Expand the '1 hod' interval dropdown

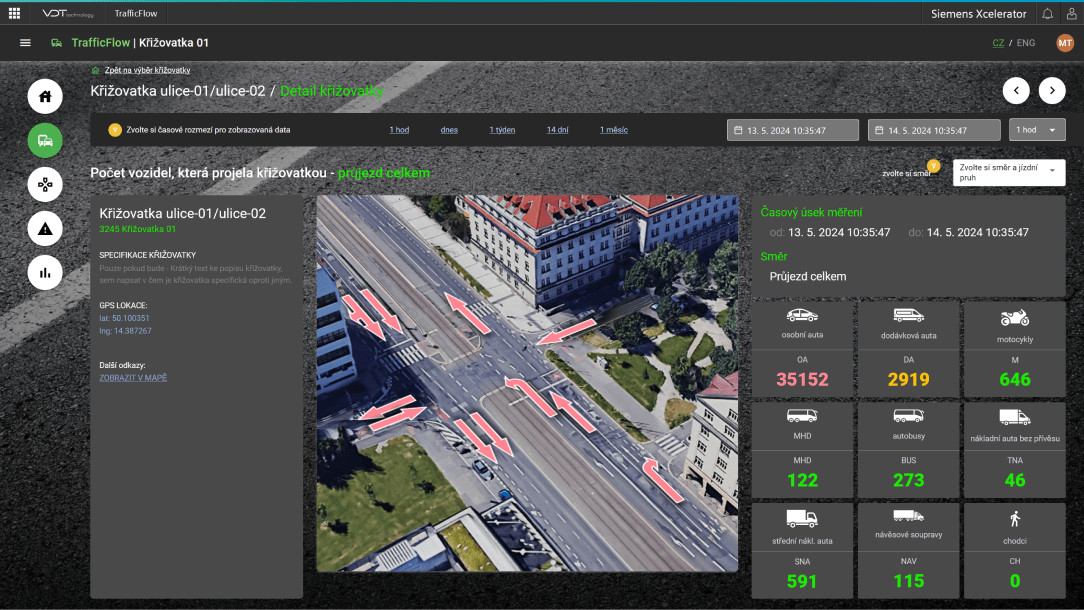coord(1037,130)
